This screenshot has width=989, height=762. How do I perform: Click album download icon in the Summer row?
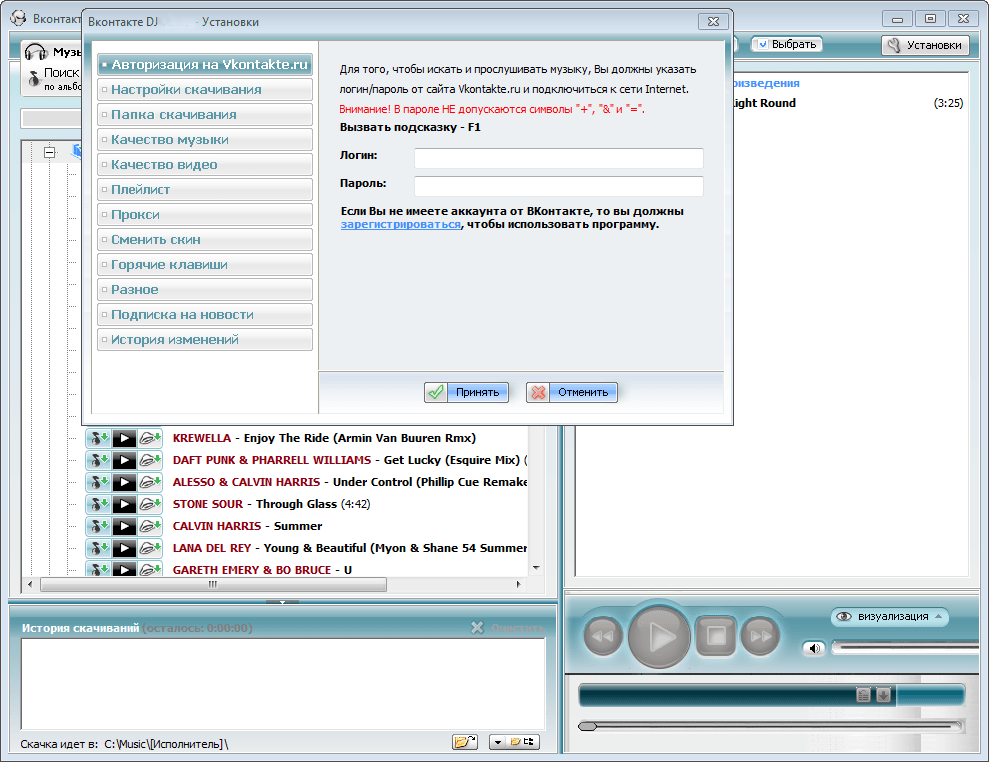[150, 526]
